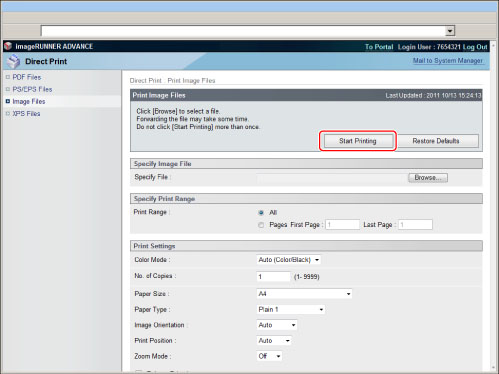Image resolution: width=499 pixels, height=374 pixels.
Task: Select the Pages print range option
Action: (261, 225)
